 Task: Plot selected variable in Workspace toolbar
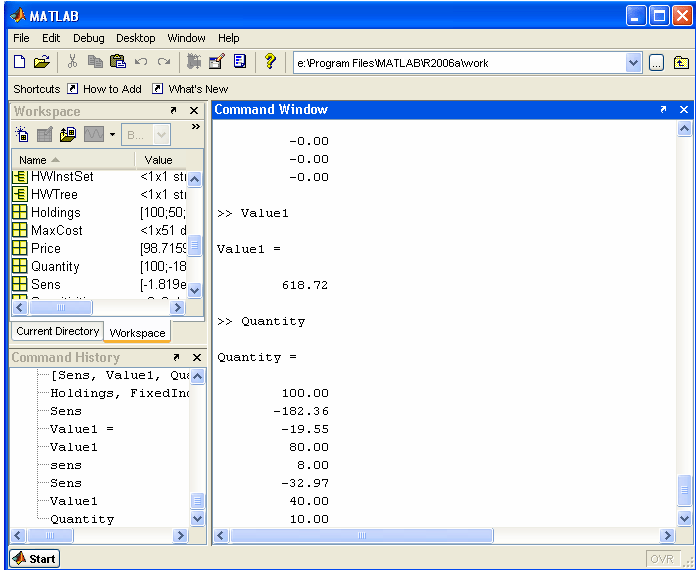click(x=94, y=134)
